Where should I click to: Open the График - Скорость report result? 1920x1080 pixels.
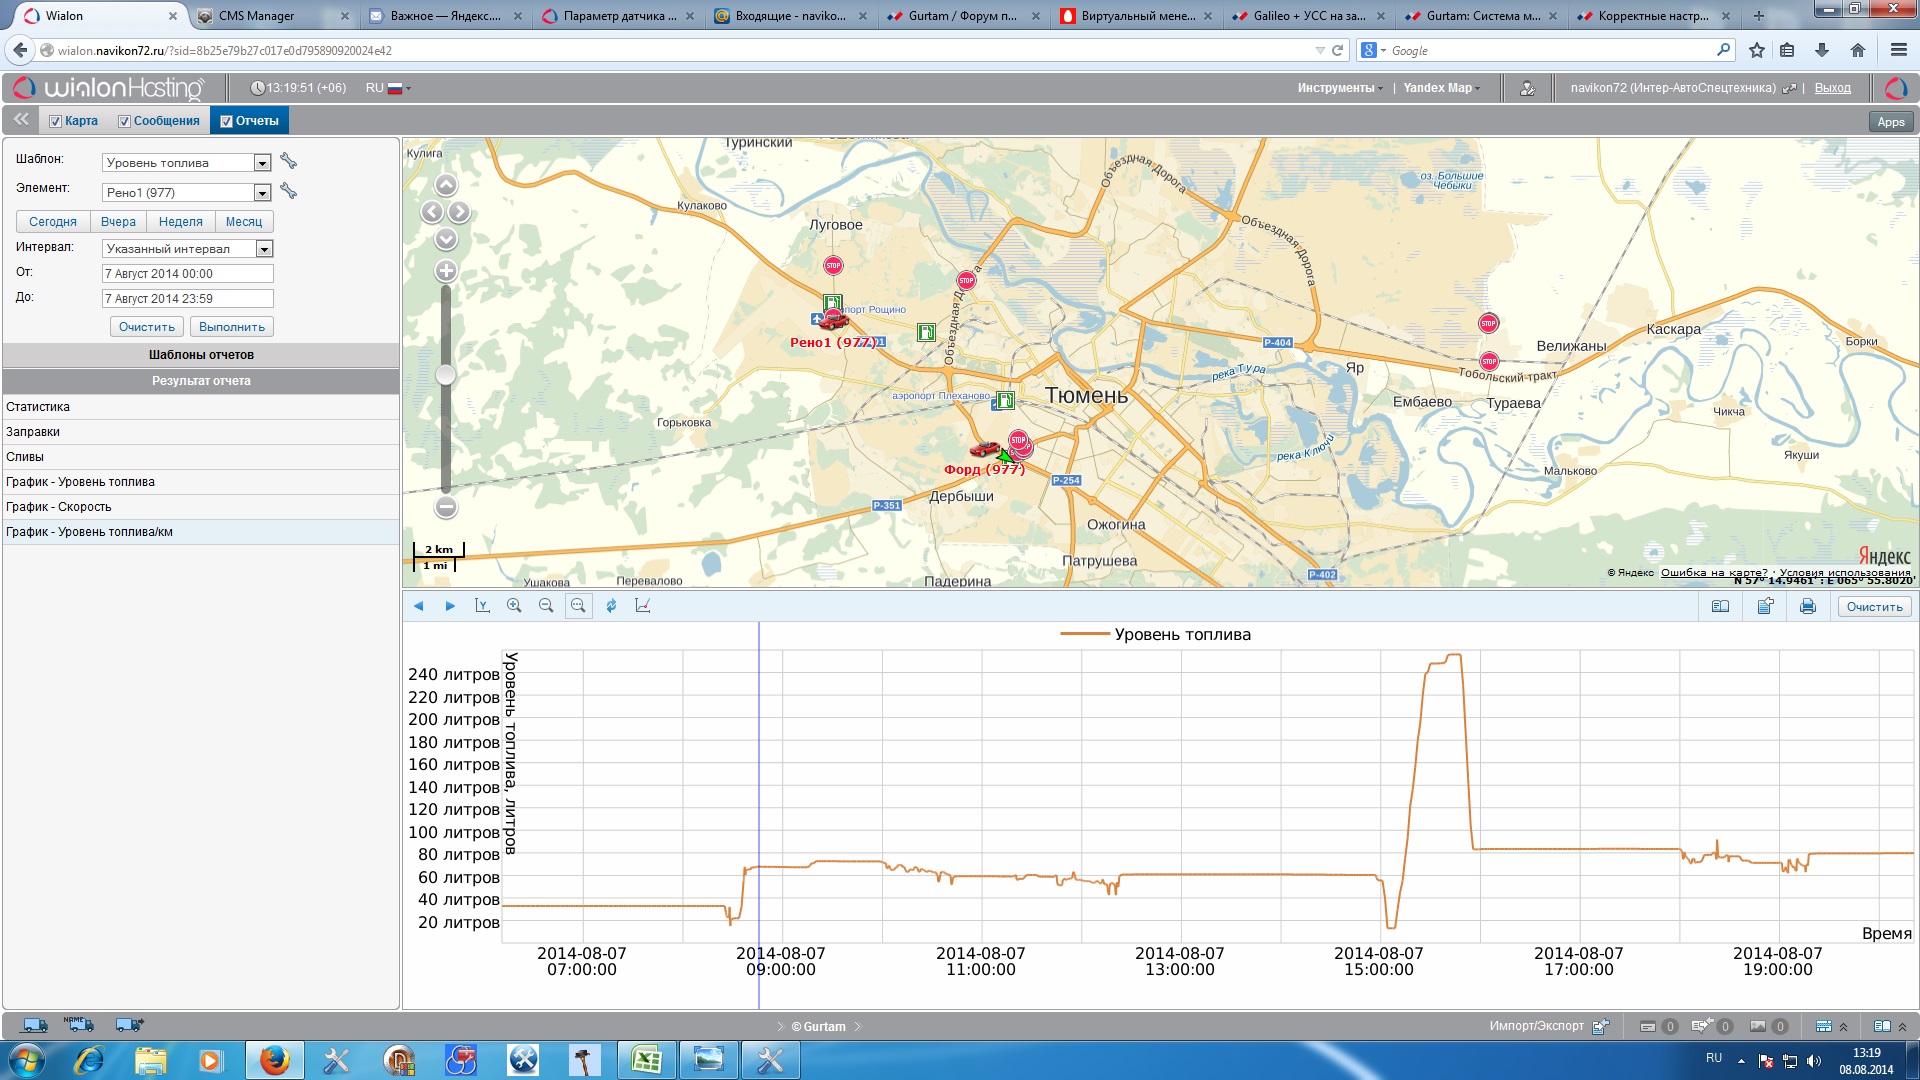click(x=59, y=507)
